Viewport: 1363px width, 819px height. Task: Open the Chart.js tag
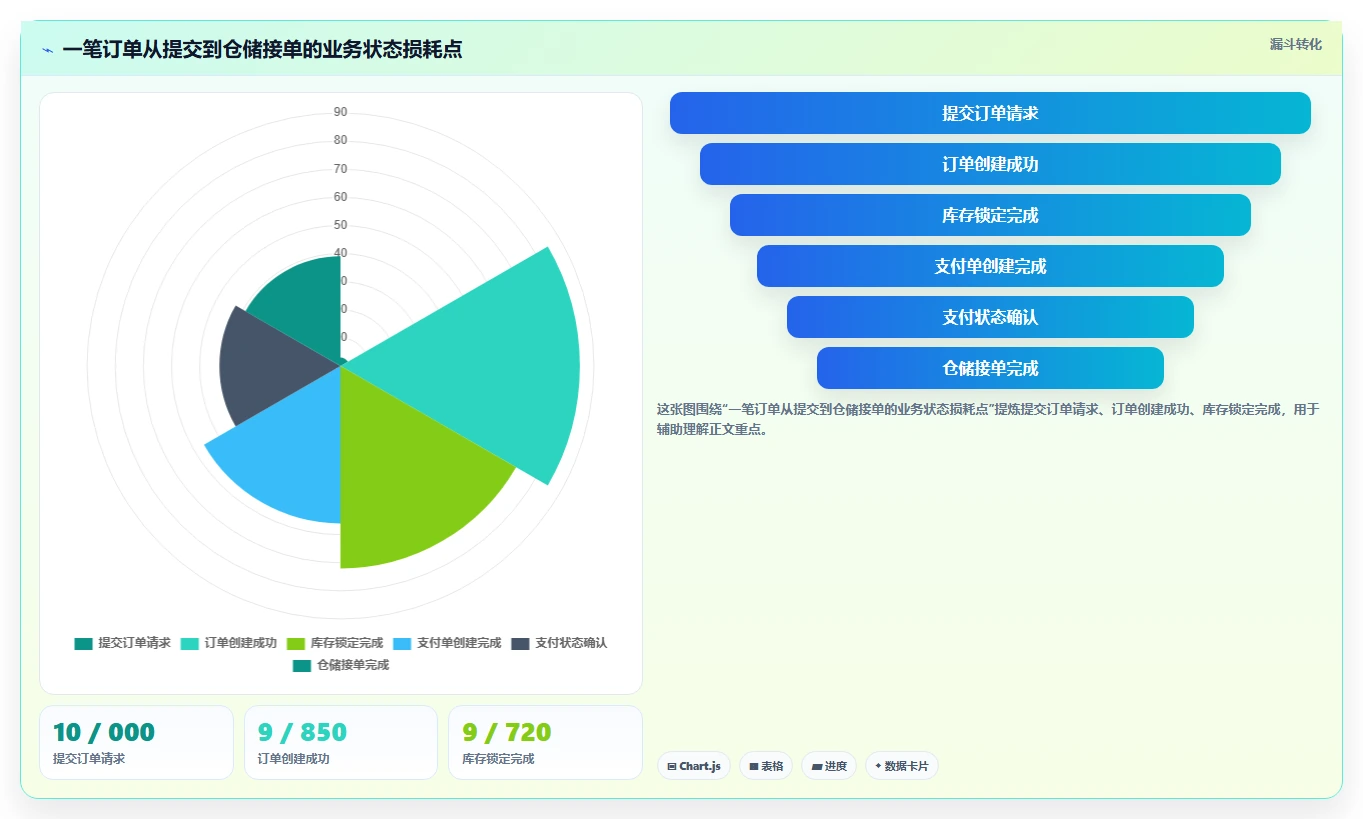(694, 766)
